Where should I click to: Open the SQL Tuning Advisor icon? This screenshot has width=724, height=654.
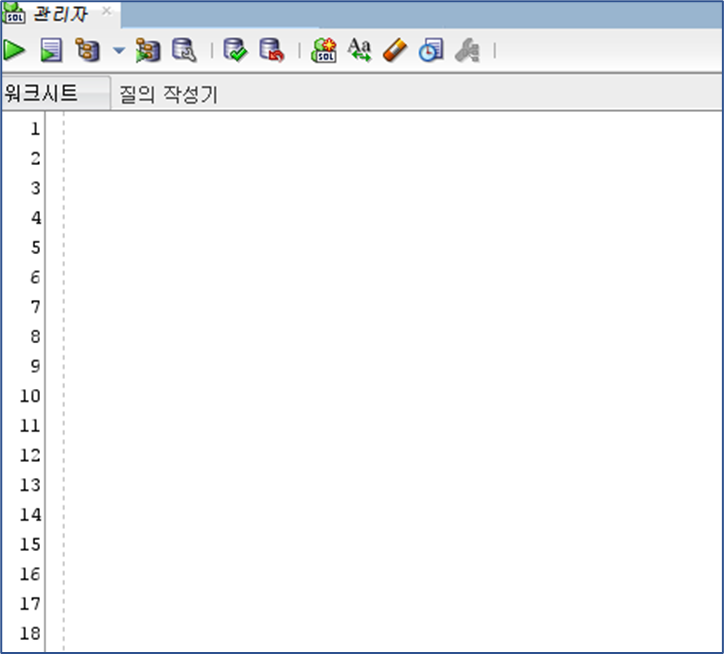184,50
